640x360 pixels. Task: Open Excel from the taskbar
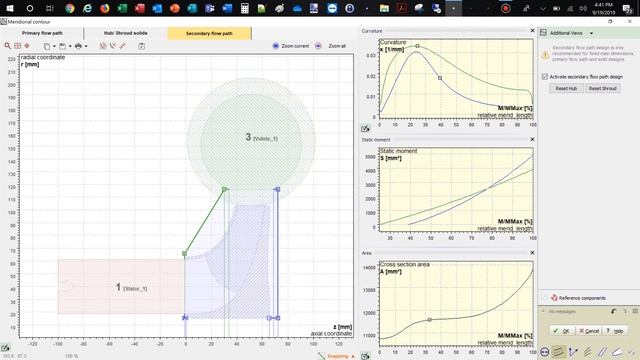pos(122,8)
